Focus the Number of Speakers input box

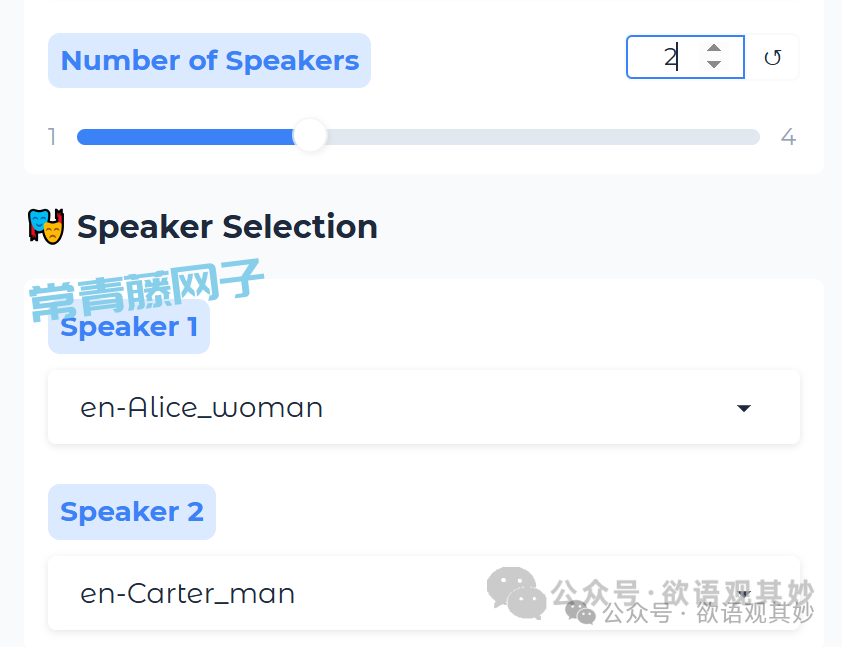click(x=665, y=57)
